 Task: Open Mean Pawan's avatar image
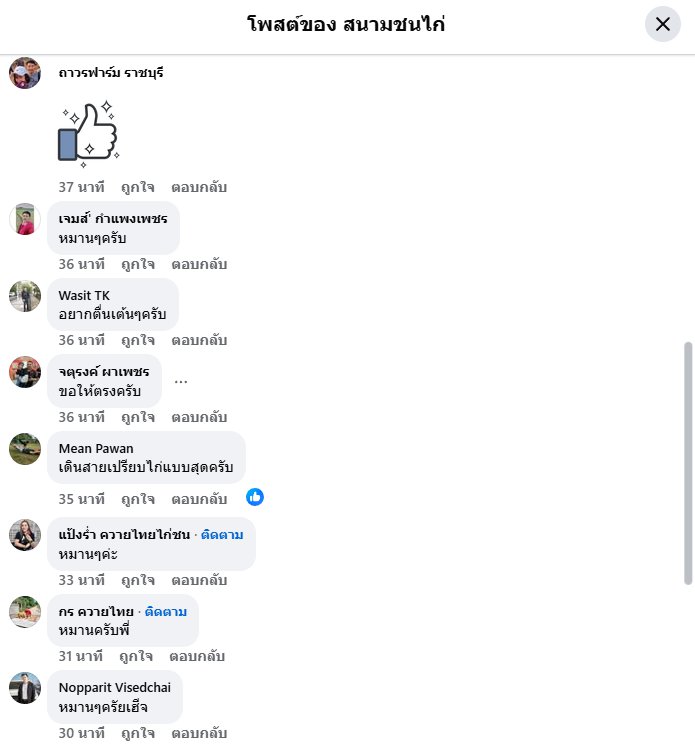[x=25, y=449]
